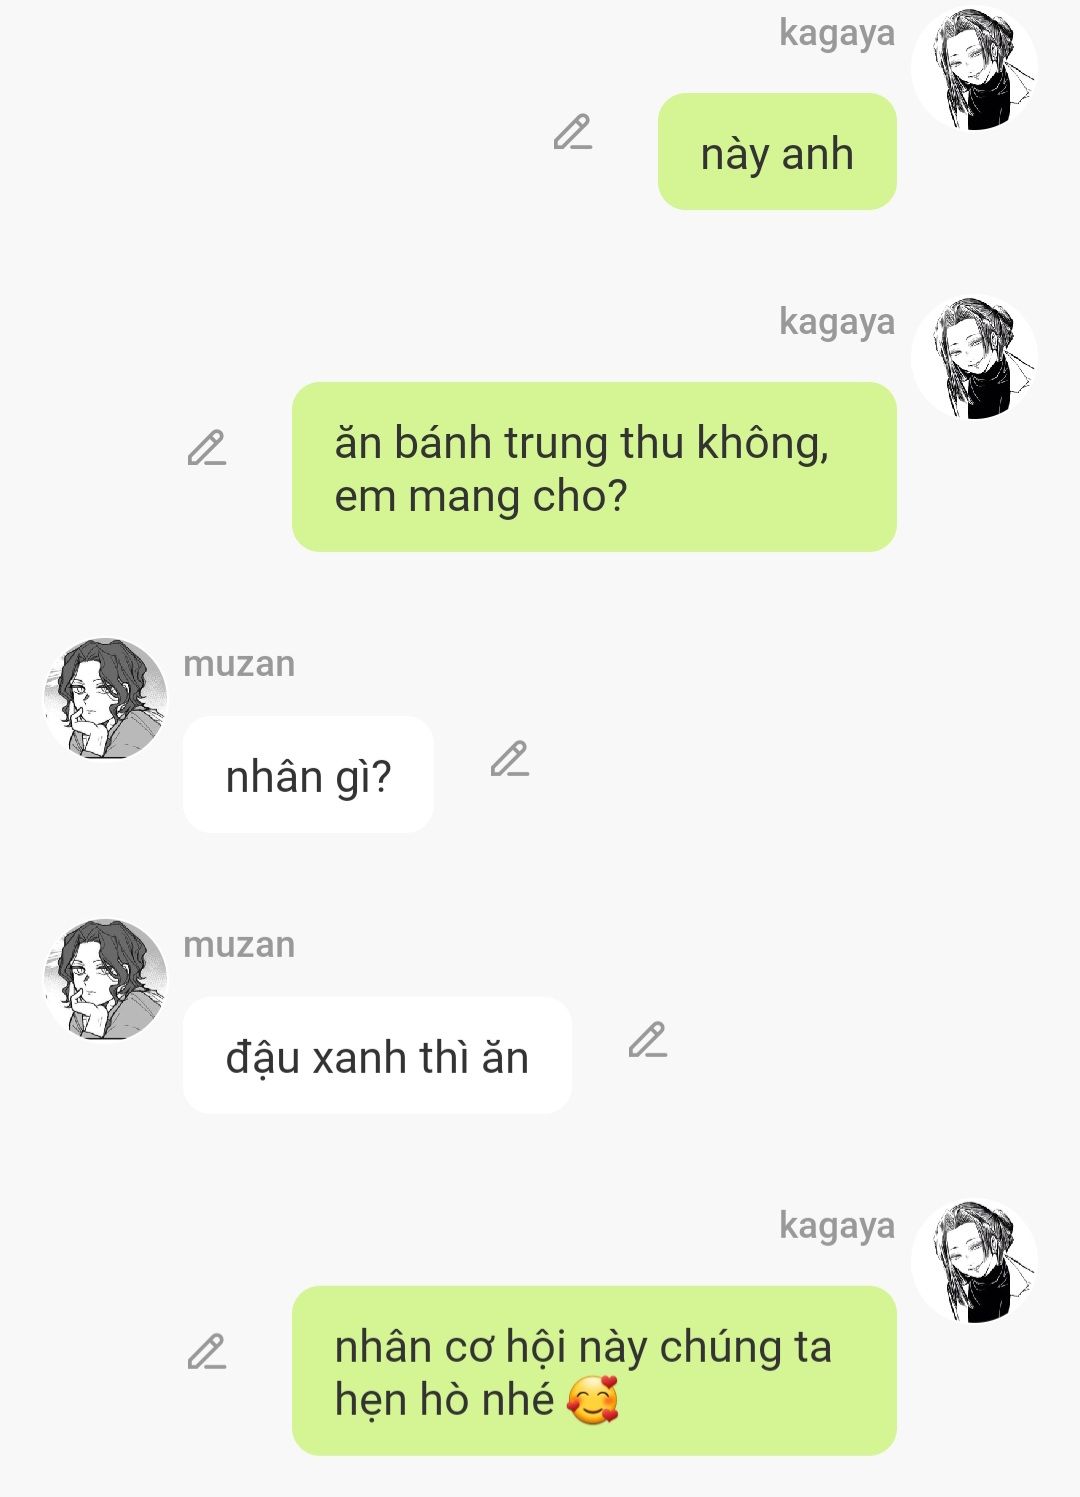Image resolution: width=1080 pixels, height=1497 pixels.
Task: Open muzan avatar beside 'đậu xanh thì ăn'
Action: click(105, 980)
